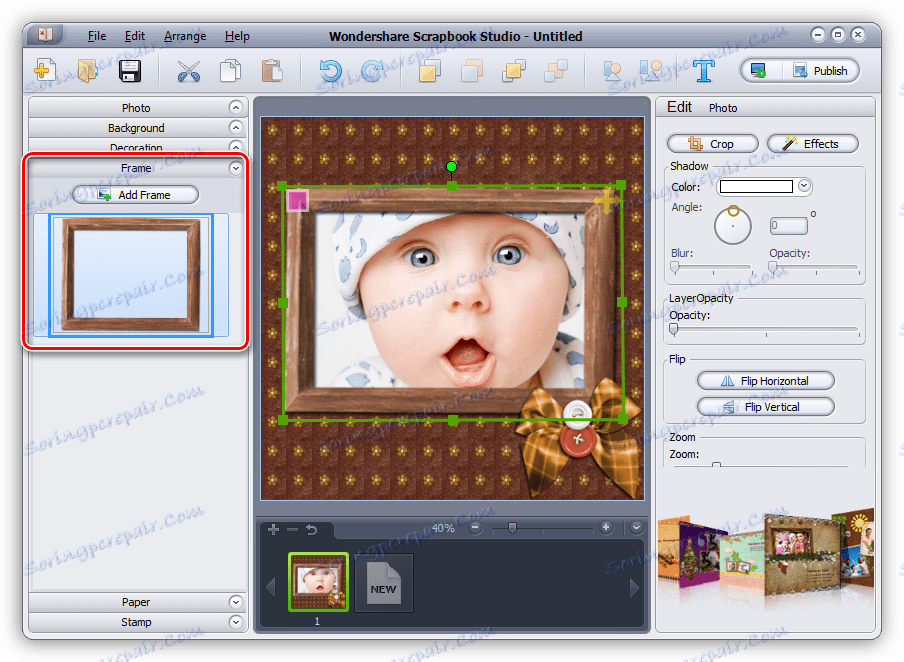Click the Cut scissors icon
Viewport: 904px width, 662px height.
click(188, 71)
